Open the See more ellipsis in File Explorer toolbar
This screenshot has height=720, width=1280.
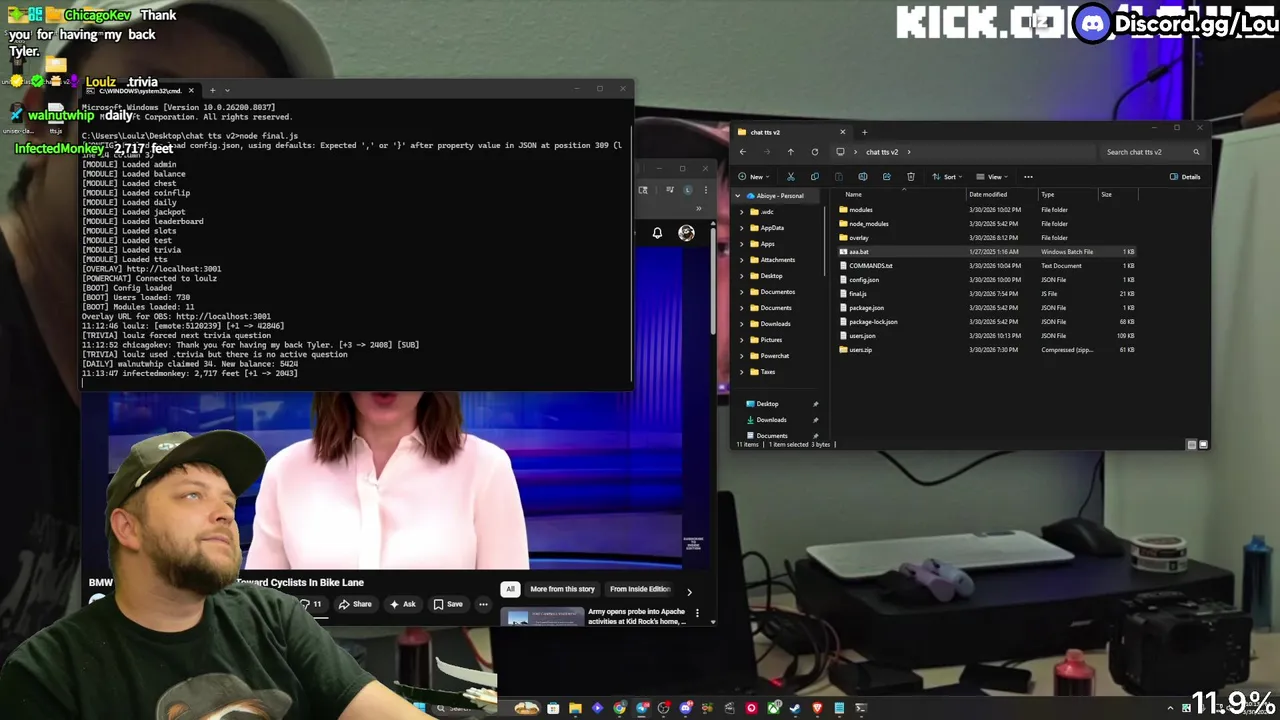(x=1028, y=177)
